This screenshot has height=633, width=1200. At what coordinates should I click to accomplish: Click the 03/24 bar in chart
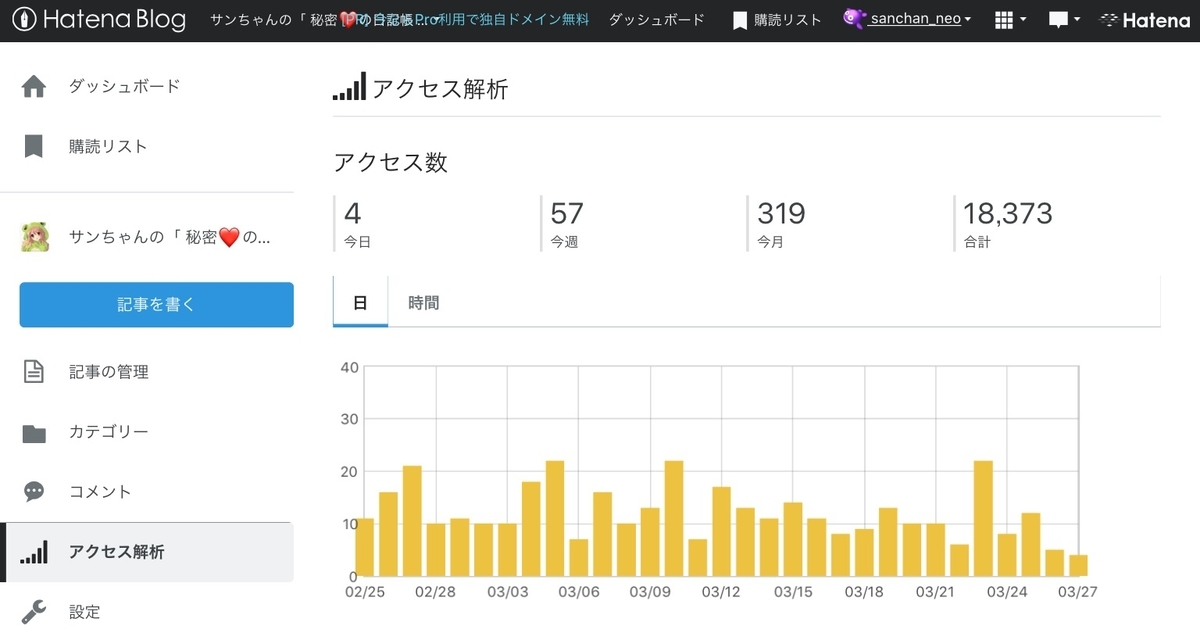(1007, 555)
